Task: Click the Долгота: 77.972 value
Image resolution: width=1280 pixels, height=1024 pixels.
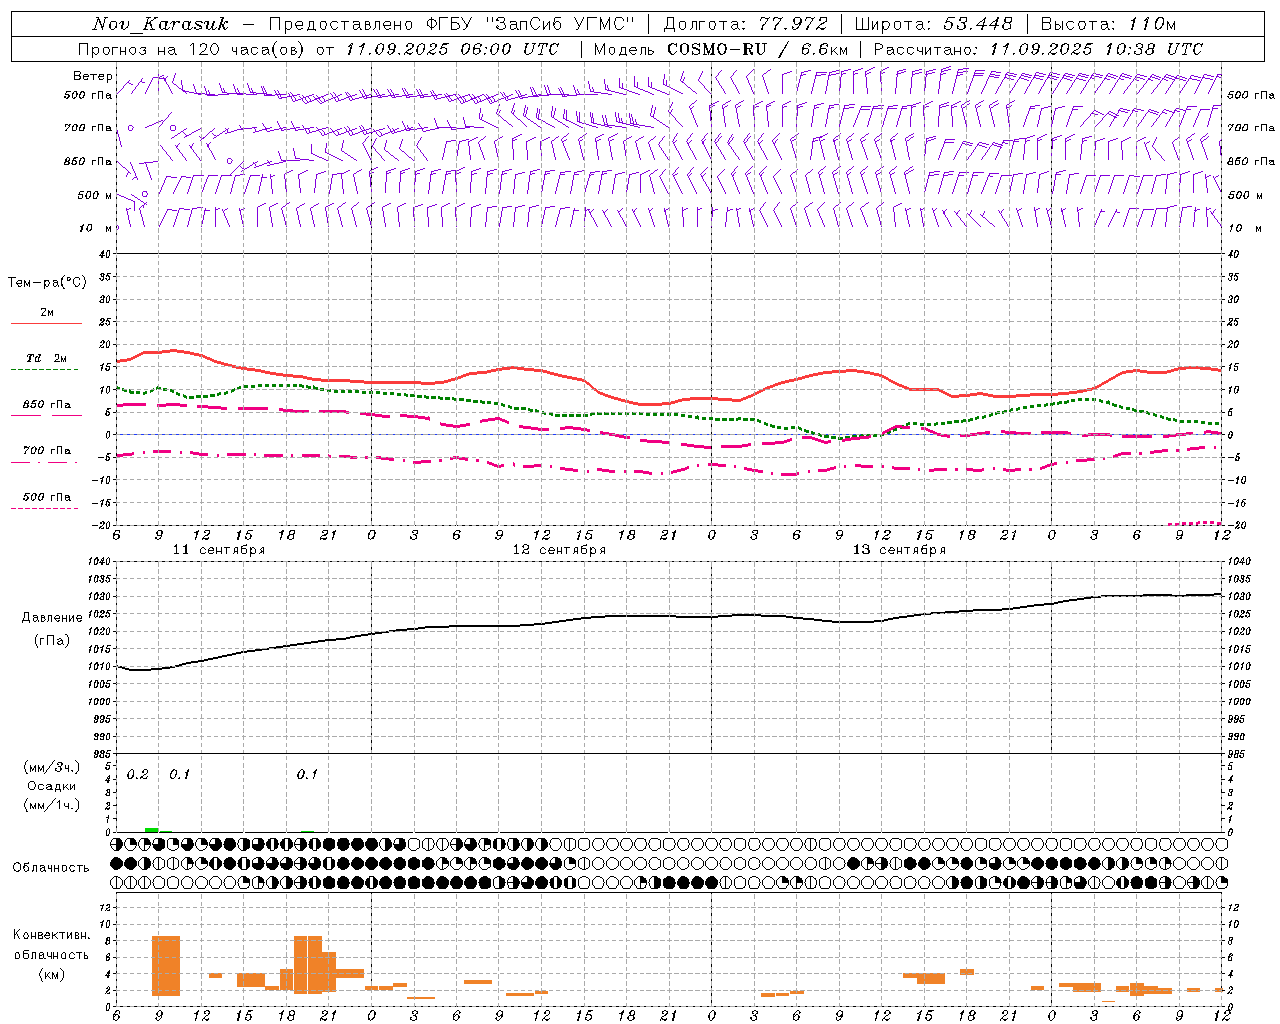Action: 746,24
